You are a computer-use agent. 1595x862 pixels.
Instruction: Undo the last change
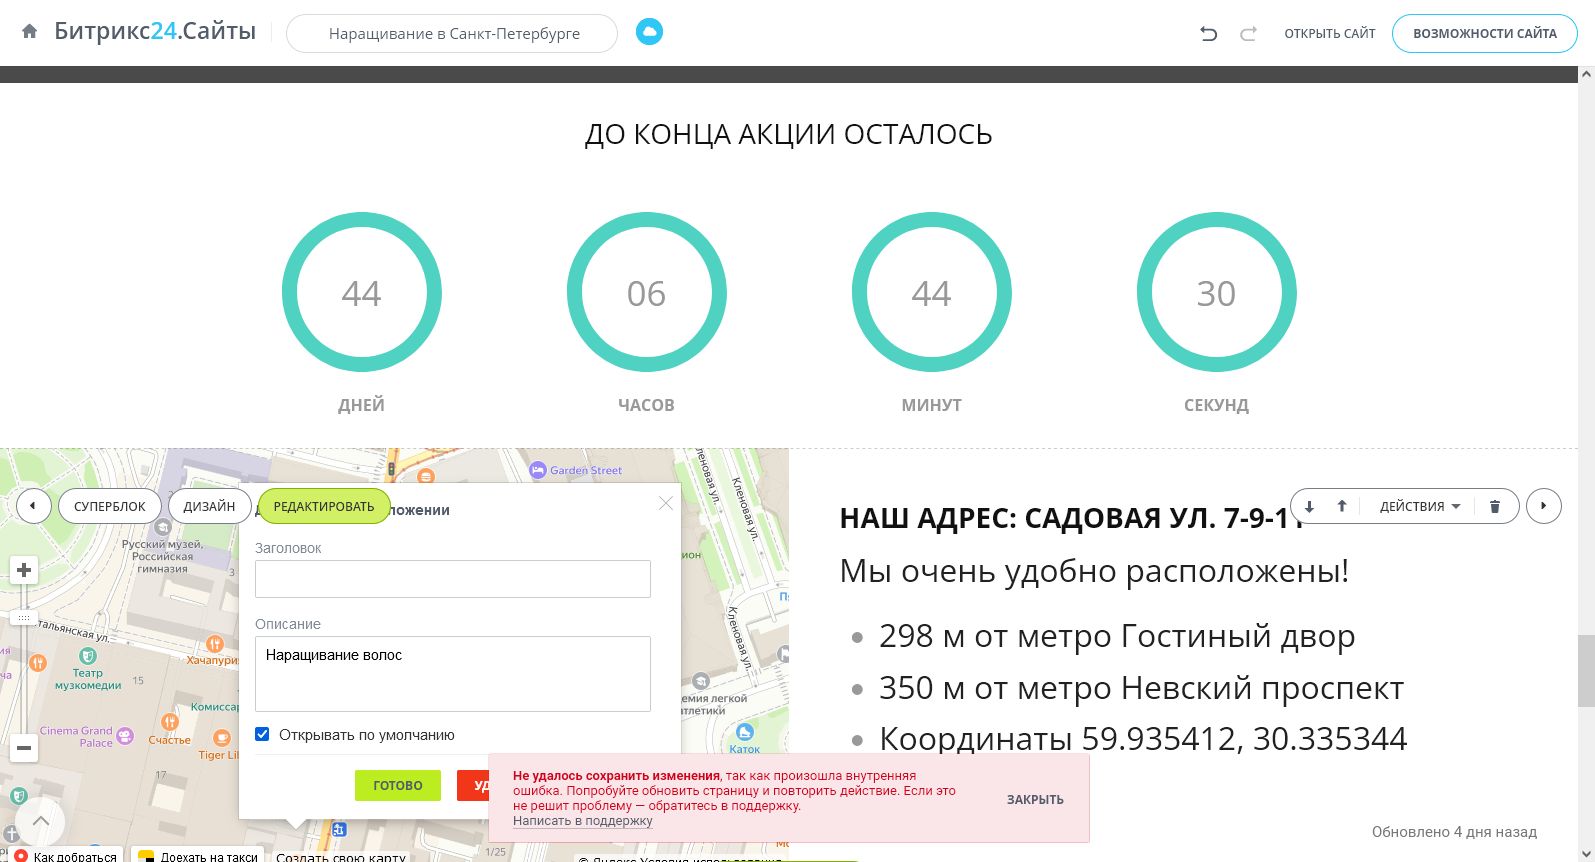(x=1208, y=33)
